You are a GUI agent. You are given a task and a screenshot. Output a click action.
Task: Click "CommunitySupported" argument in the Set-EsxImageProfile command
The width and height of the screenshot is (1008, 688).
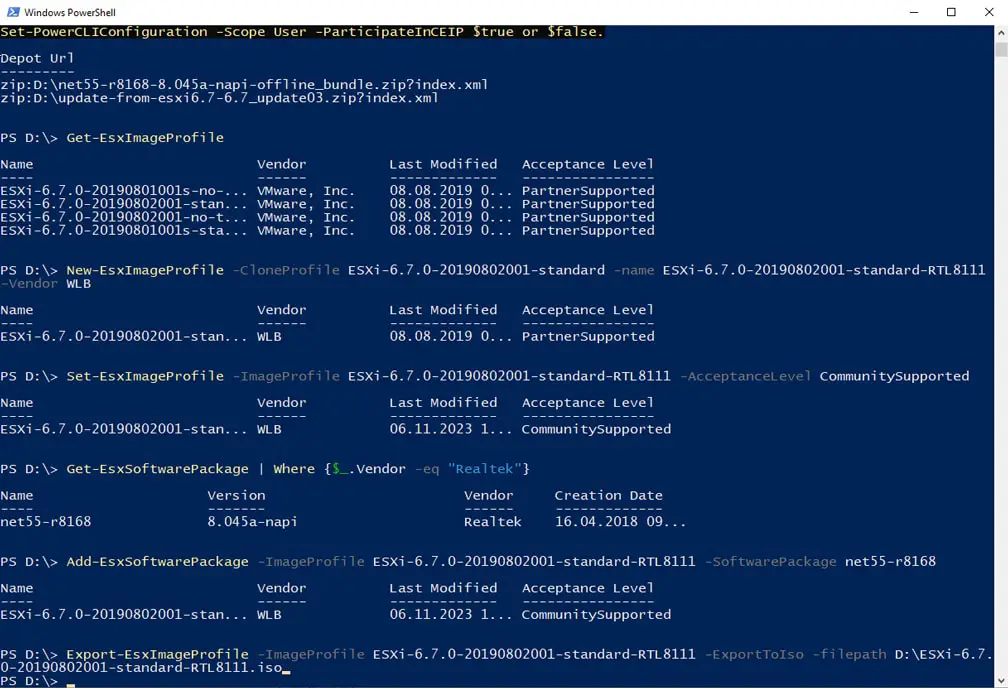pyautogui.click(x=894, y=376)
